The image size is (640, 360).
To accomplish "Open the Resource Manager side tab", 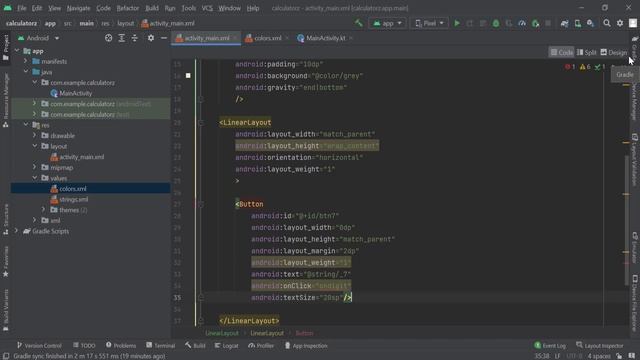I will coord(6,100).
